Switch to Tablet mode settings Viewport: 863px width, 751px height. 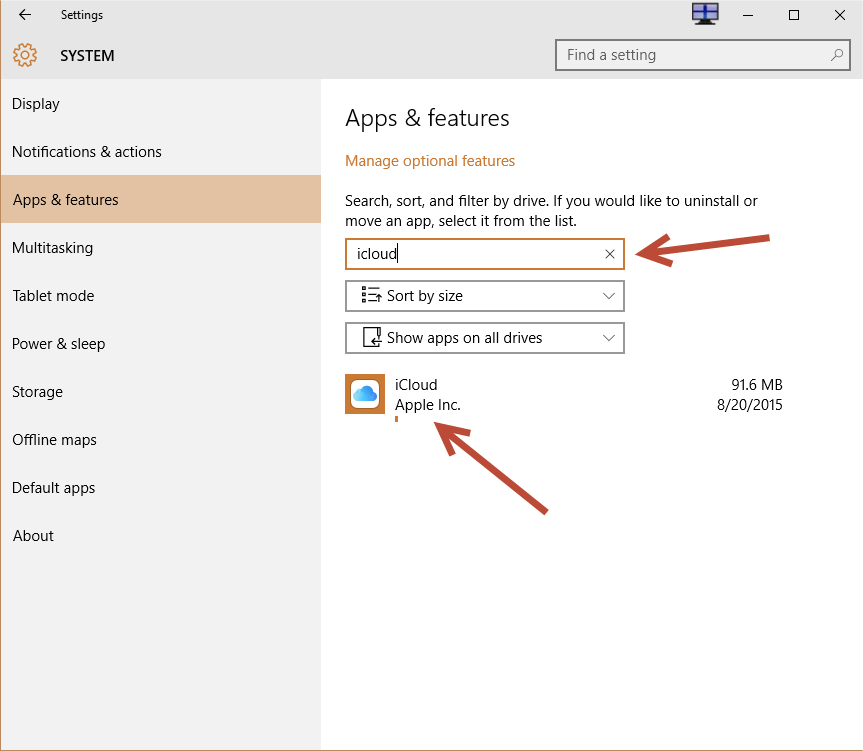(53, 296)
